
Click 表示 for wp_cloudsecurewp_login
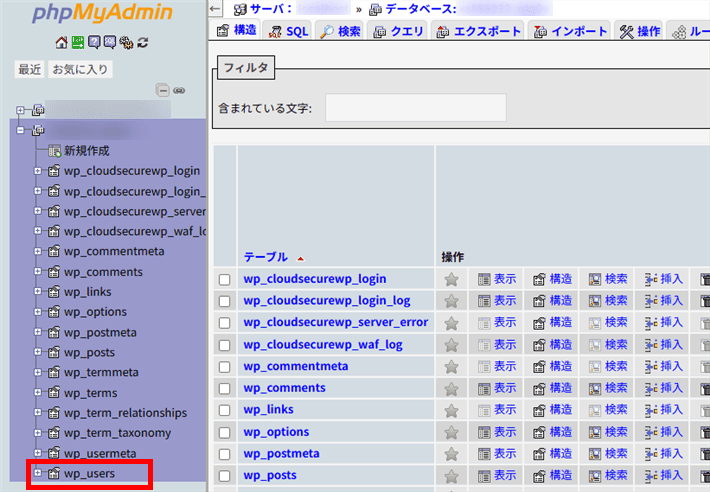[x=497, y=279]
